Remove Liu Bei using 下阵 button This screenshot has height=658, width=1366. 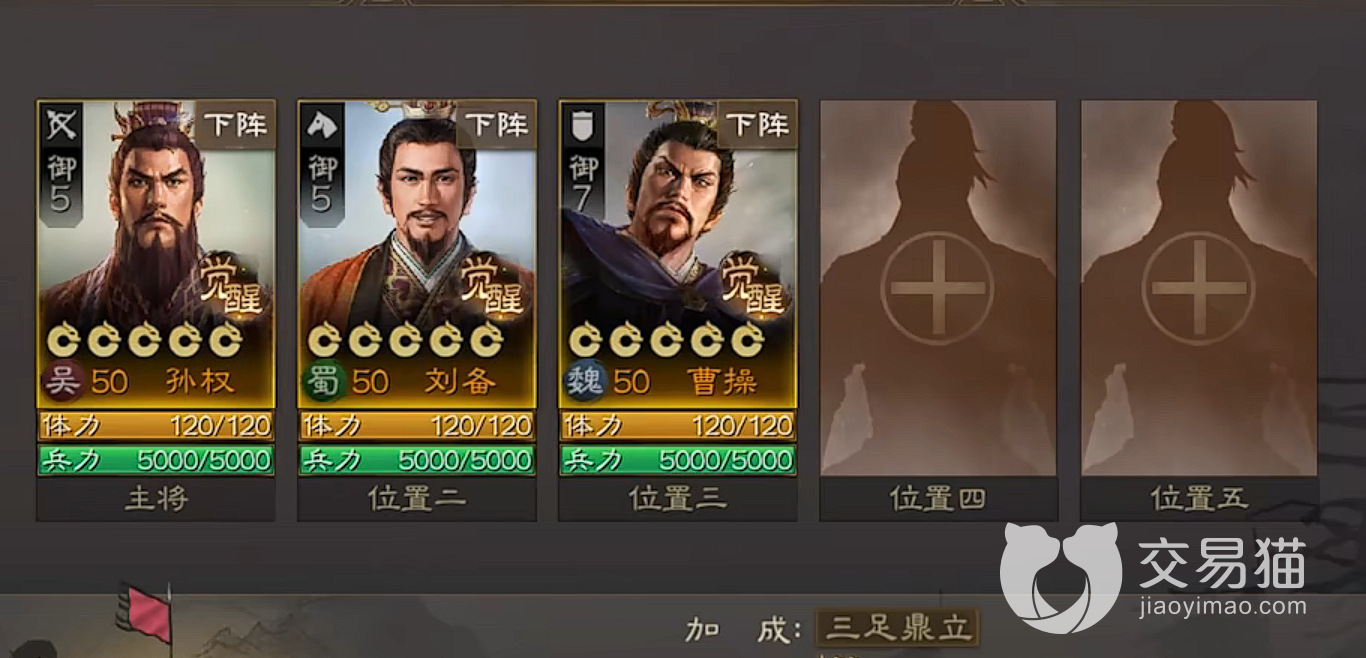(496, 125)
